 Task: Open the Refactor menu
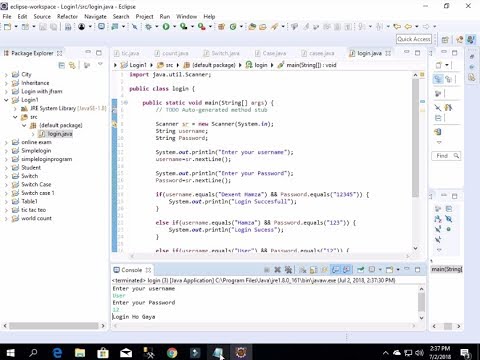[67, 16]
